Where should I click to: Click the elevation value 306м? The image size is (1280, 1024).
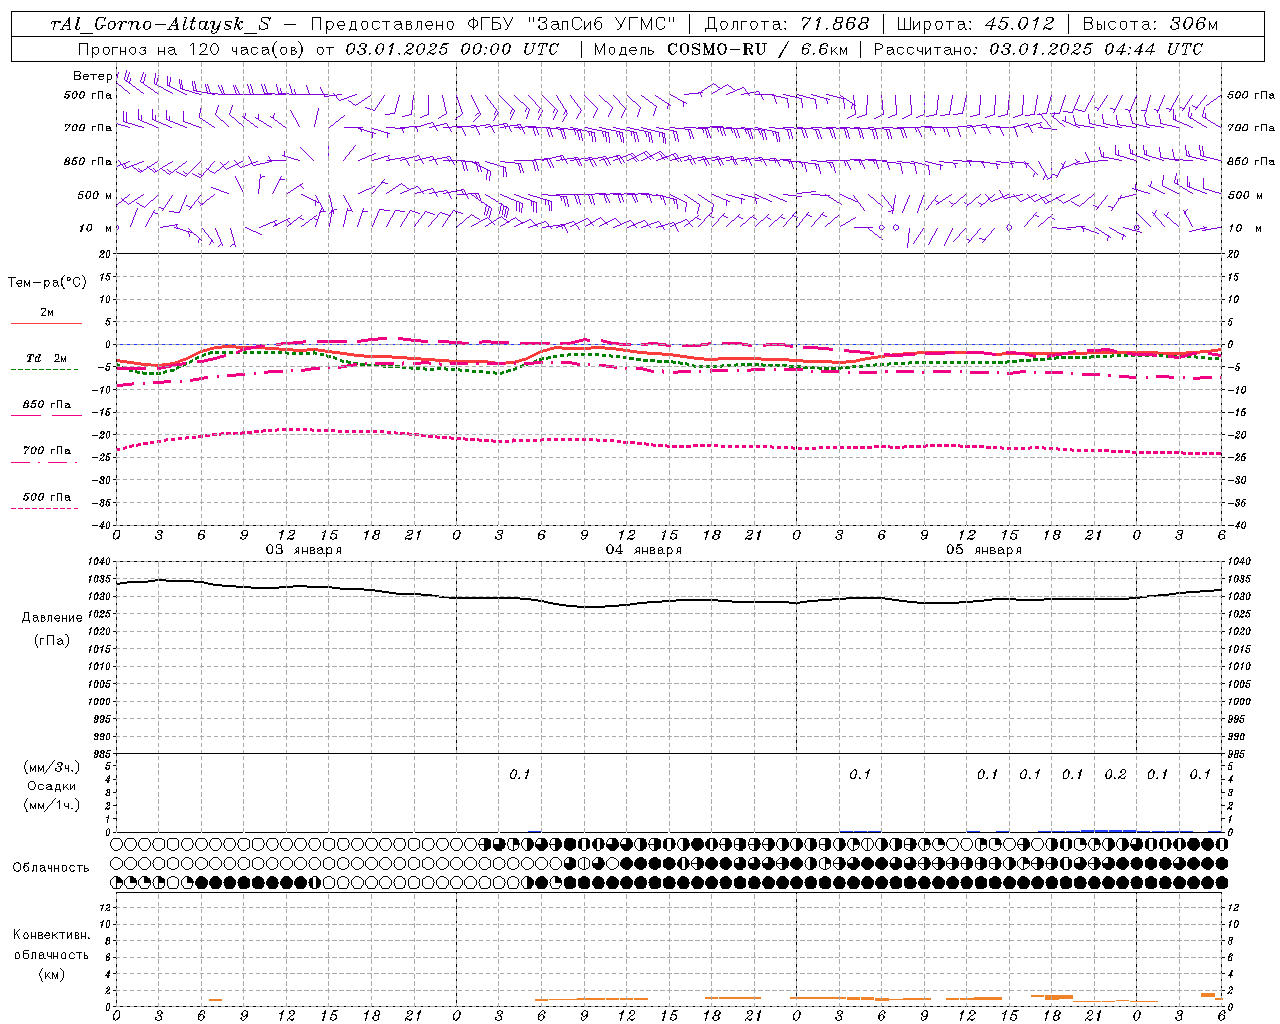pyautogui.click(x=1193, y=24)
